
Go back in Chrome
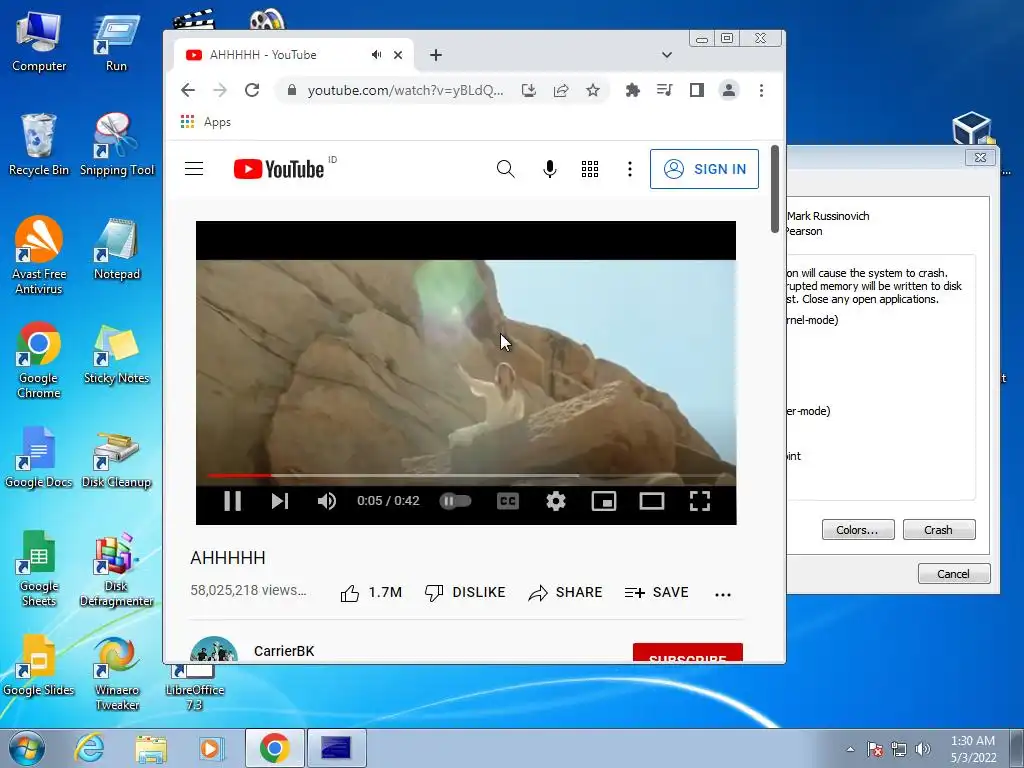pos(188,90)
